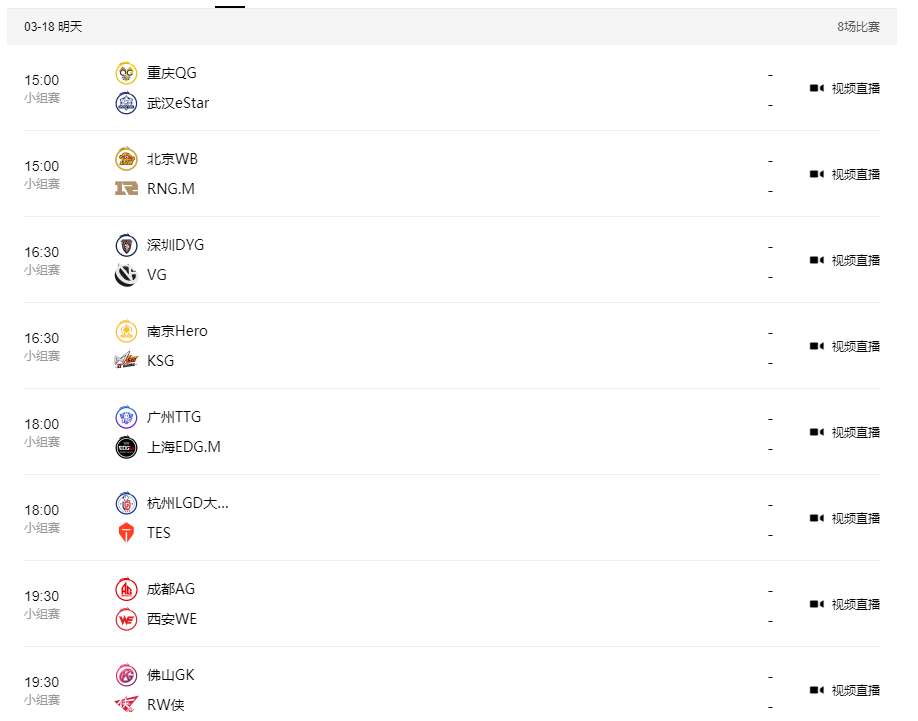
Task: Click the 杭州LGD大... team name
Action: click(x=187, y=503)
